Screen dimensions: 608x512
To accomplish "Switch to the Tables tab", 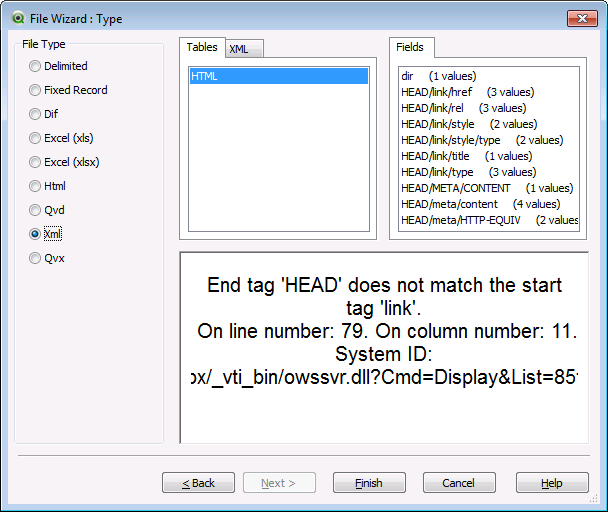I will [202, 48].
